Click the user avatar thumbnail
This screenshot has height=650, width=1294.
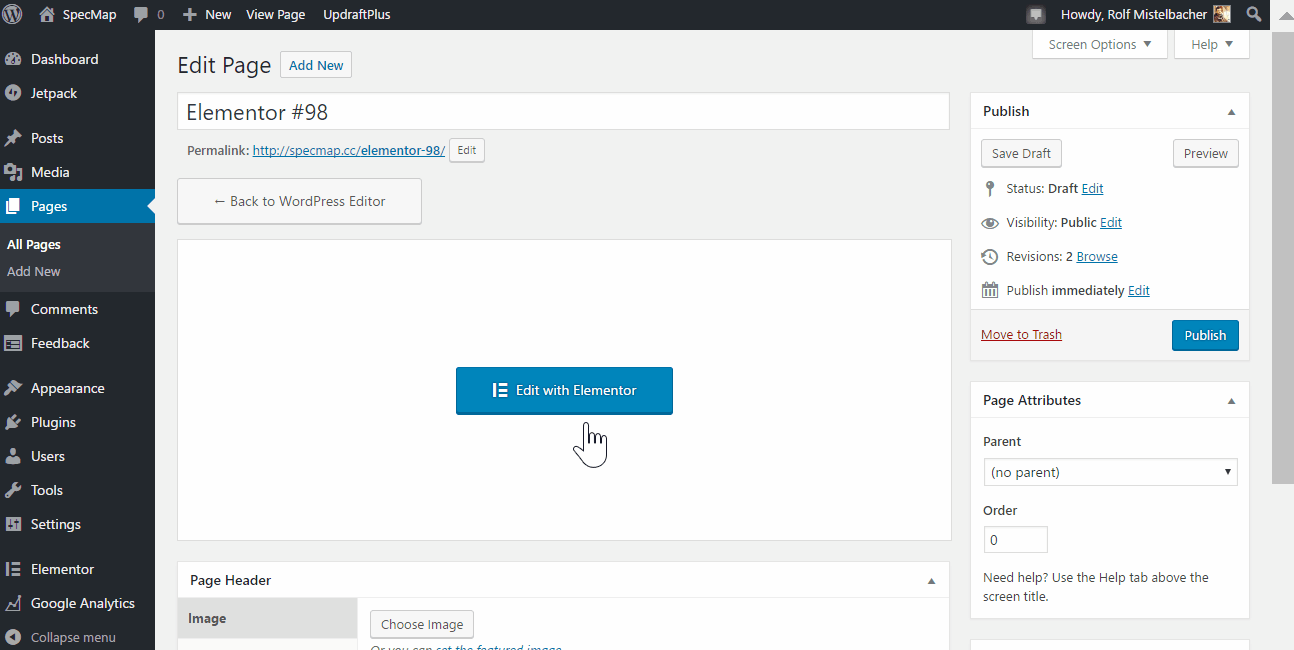1222,14
